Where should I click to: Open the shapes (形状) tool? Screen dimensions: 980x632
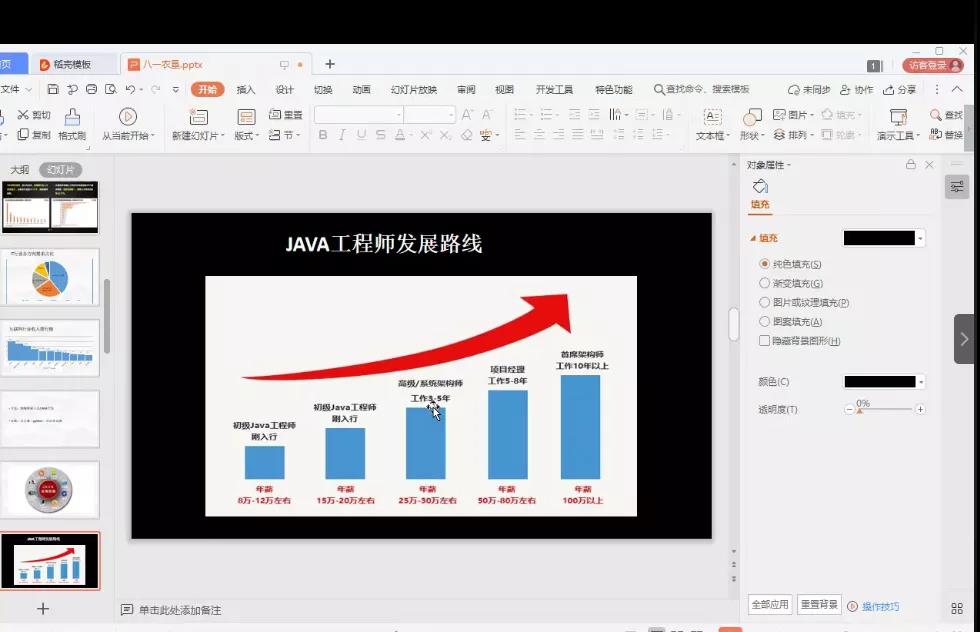click(x=752, y=117)
